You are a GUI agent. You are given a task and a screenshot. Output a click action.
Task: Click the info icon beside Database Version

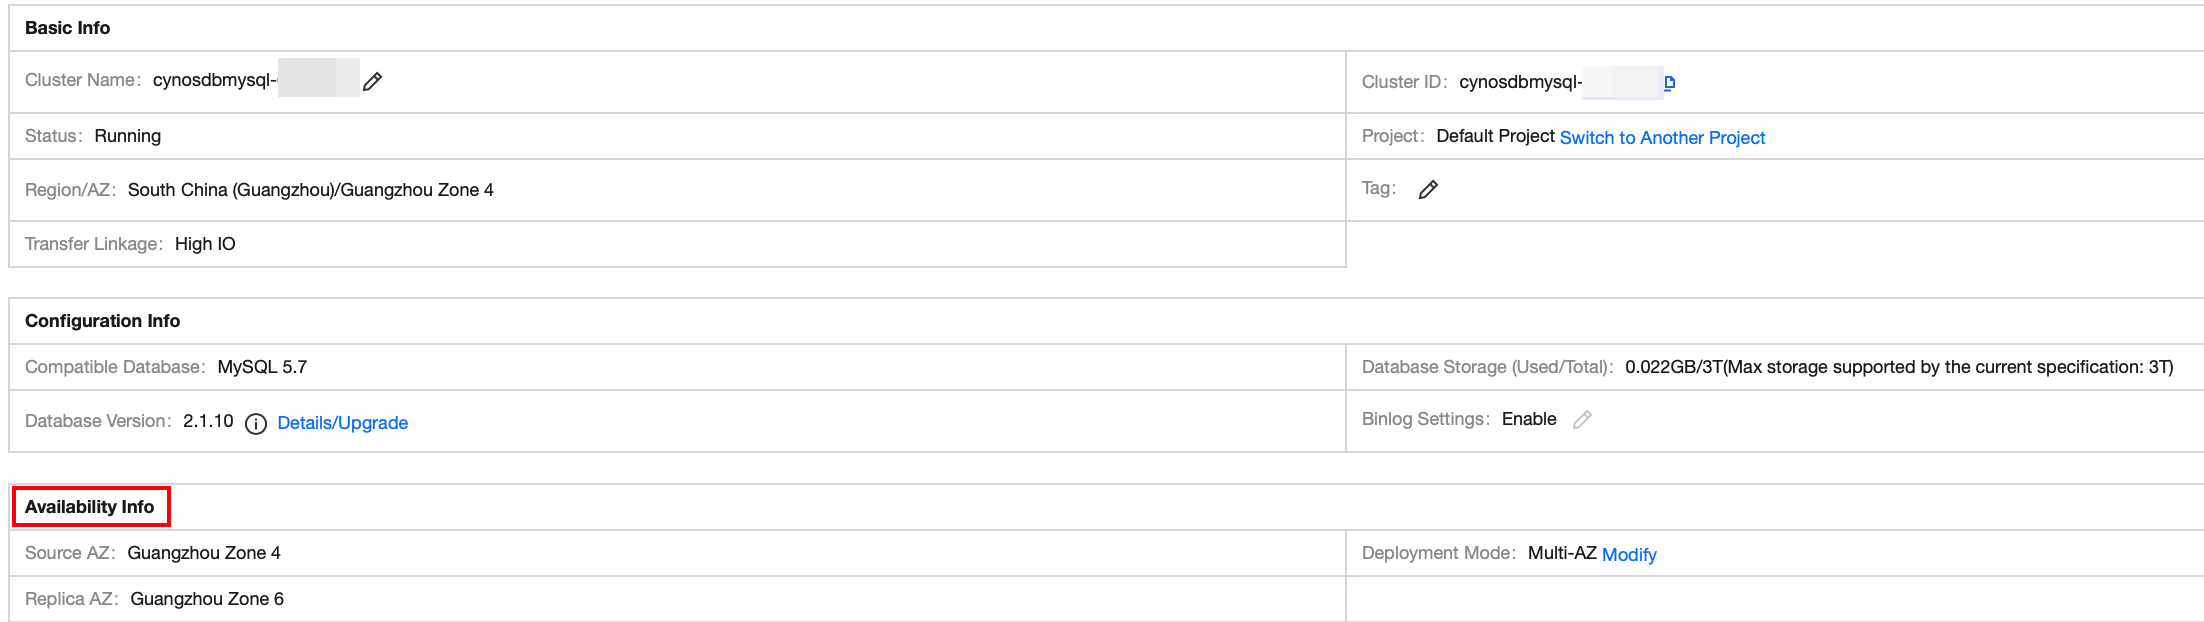[256, 424]
